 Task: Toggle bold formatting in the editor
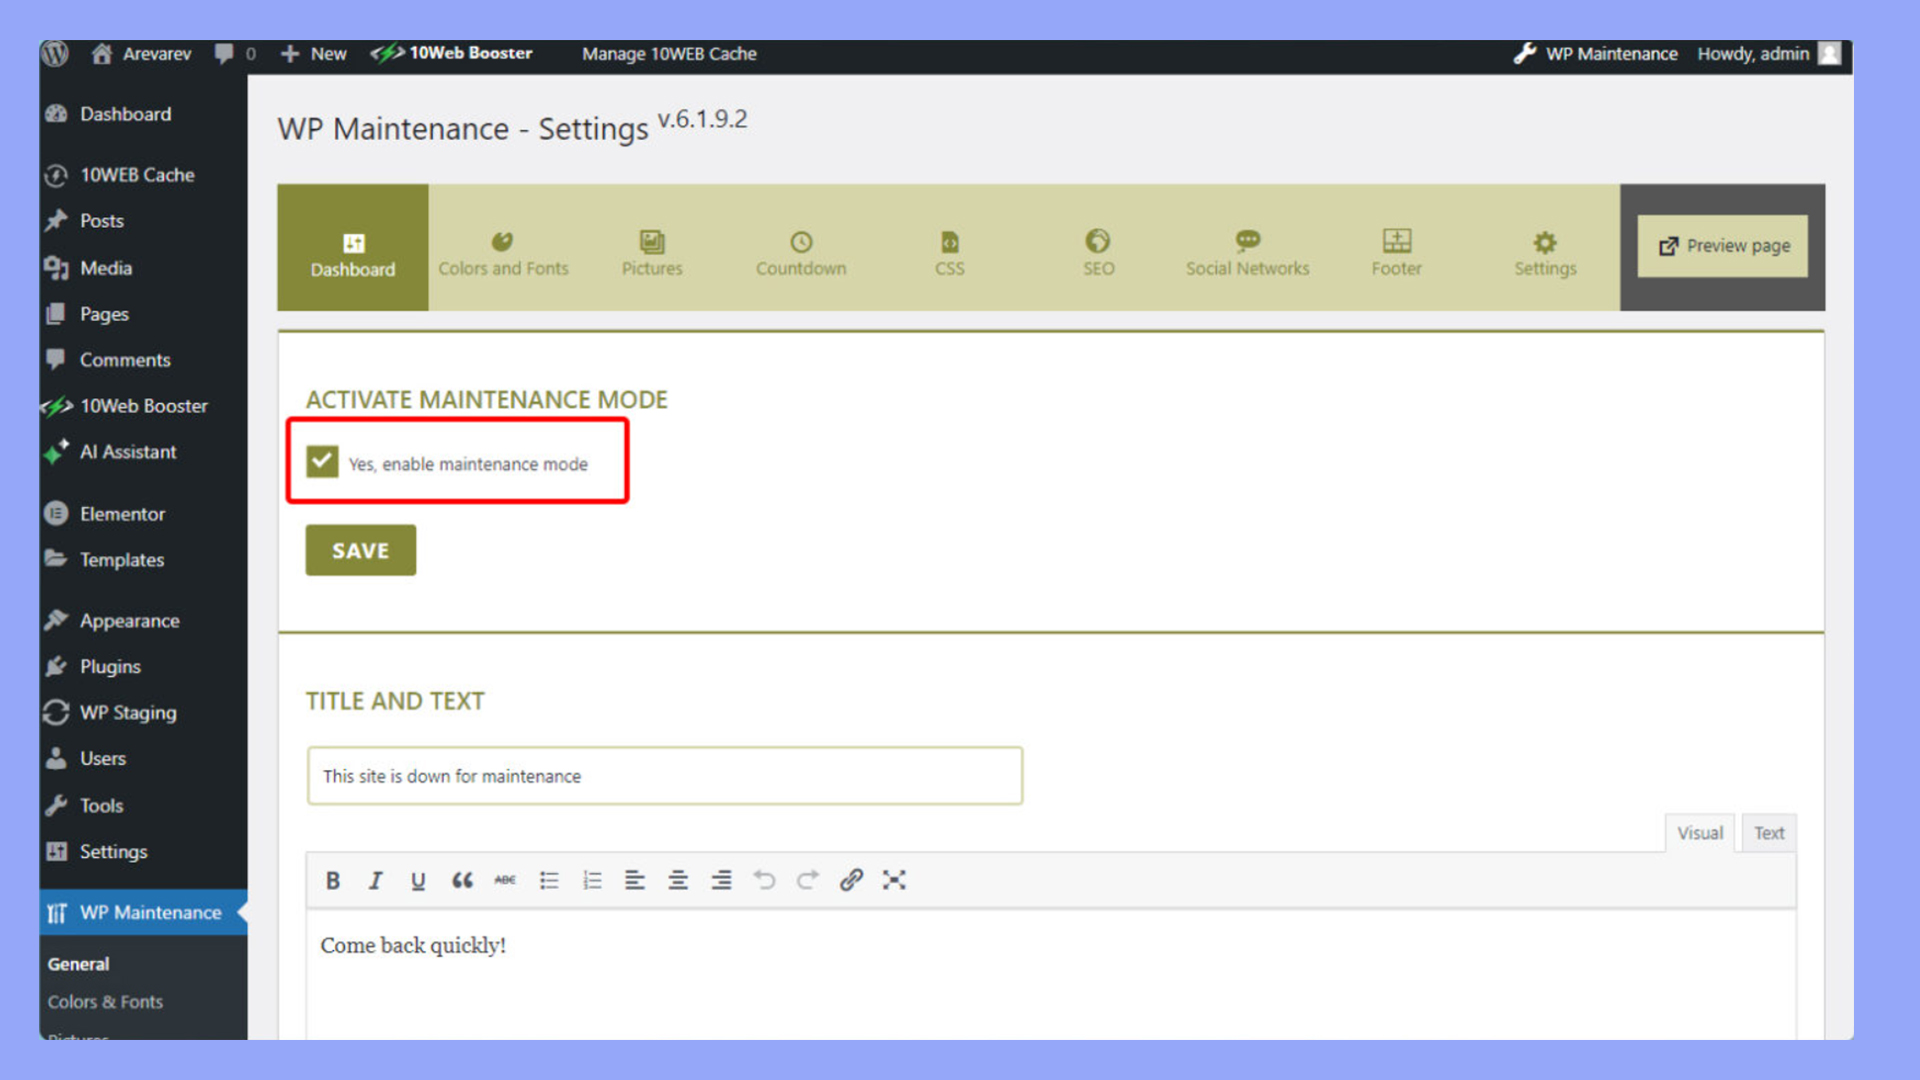coord(332,880)
